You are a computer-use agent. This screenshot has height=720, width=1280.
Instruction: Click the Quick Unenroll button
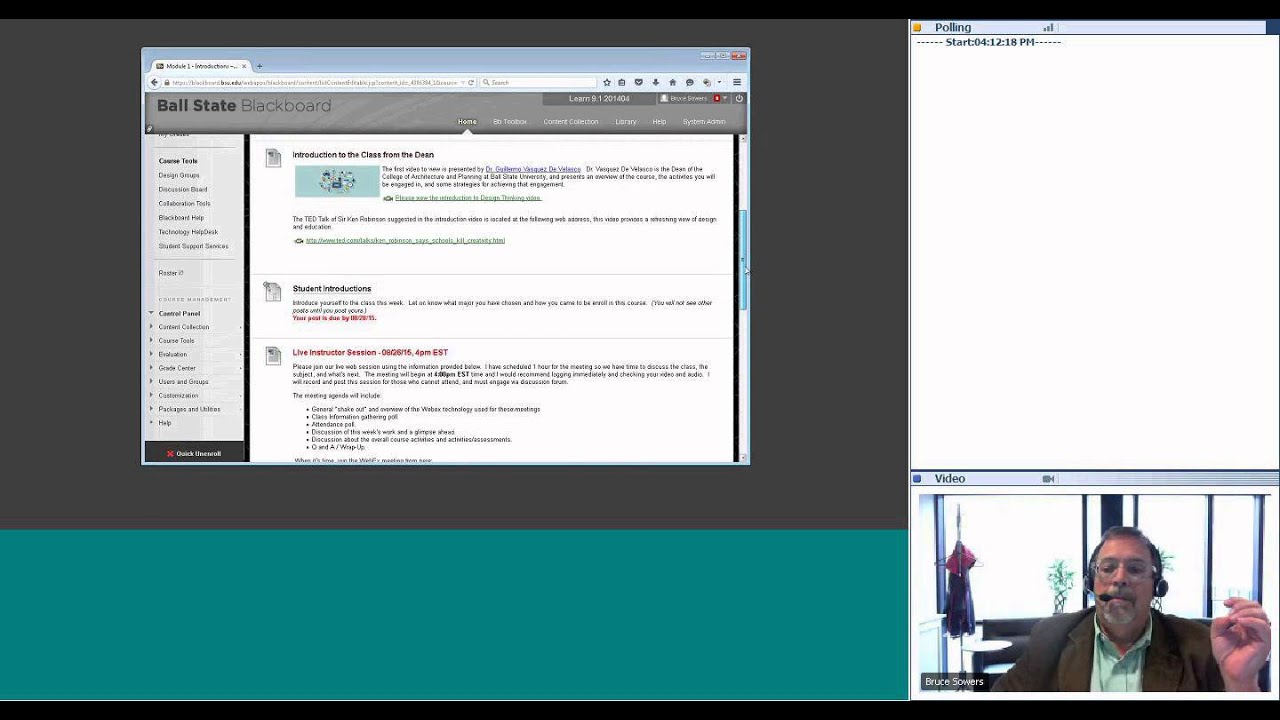tap(194, 453)
